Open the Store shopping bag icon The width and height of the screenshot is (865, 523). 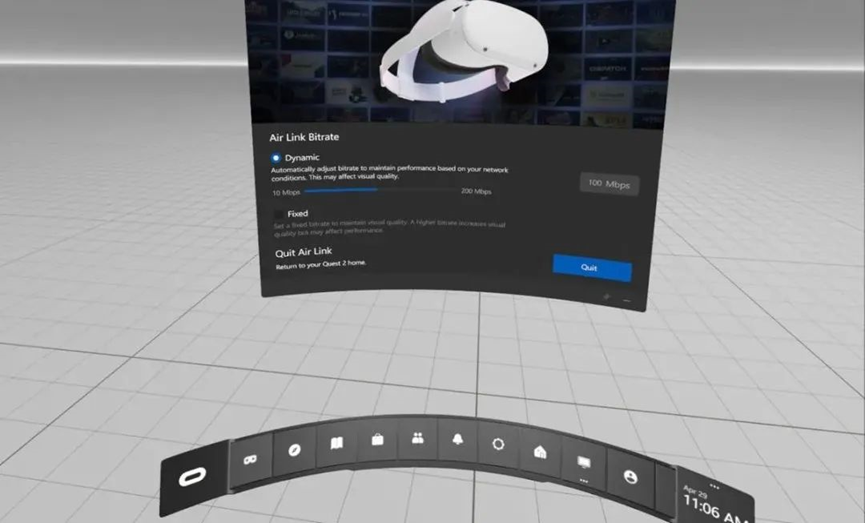[377, 439]
